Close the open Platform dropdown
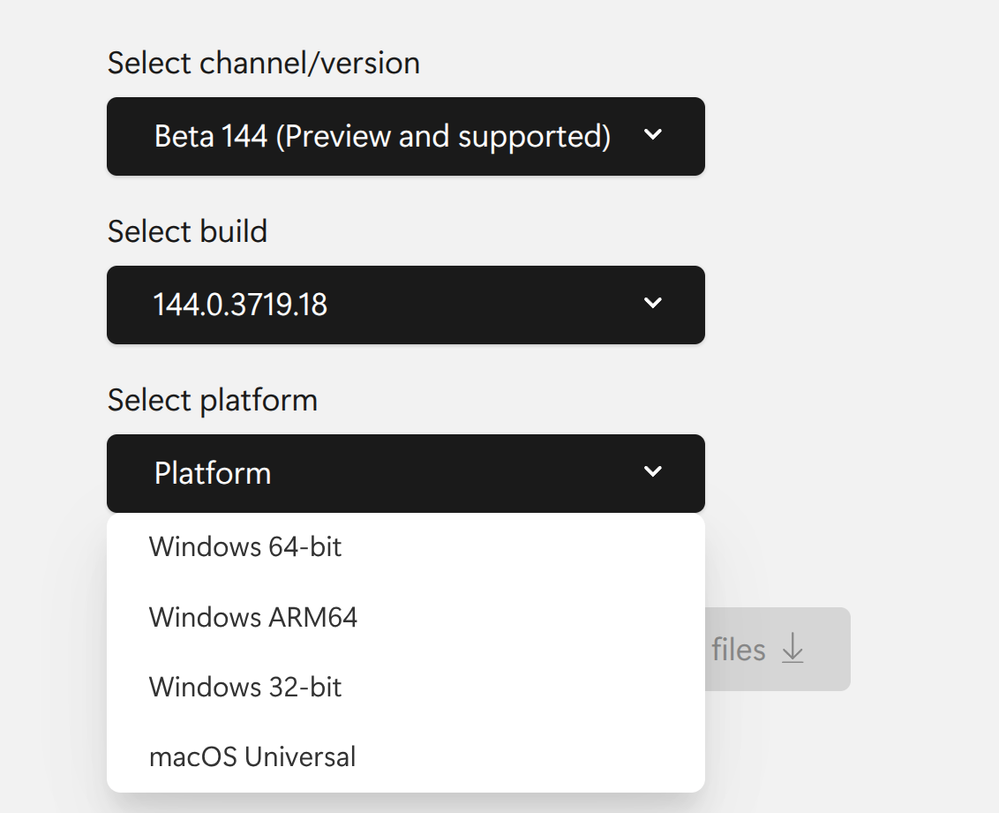 (405, 473)
